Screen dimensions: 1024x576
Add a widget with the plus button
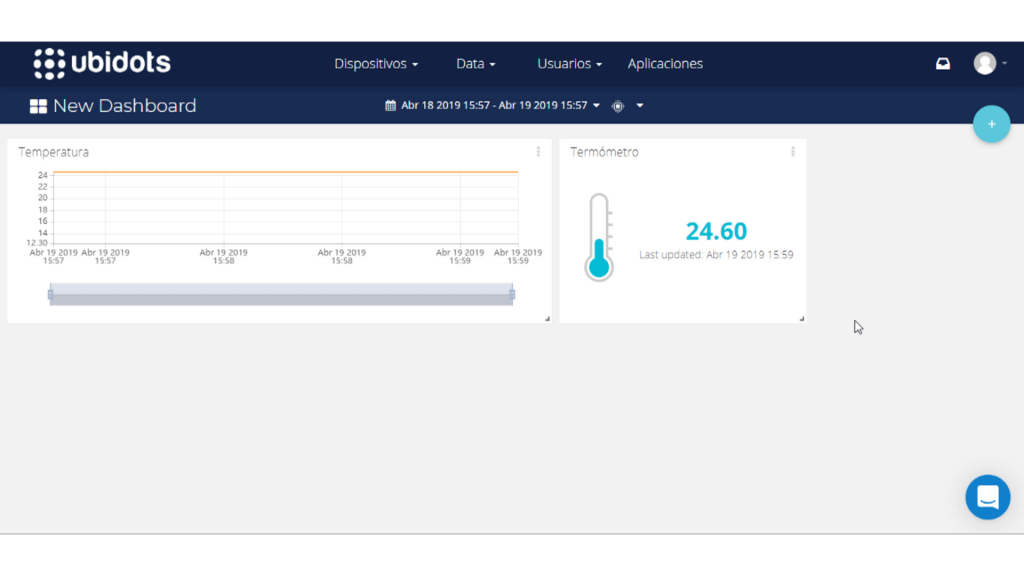click(x=991, y=124)
